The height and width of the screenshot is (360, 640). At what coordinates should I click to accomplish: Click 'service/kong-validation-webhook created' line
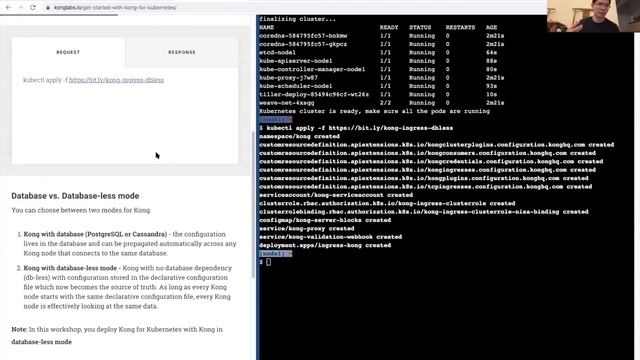330,237
